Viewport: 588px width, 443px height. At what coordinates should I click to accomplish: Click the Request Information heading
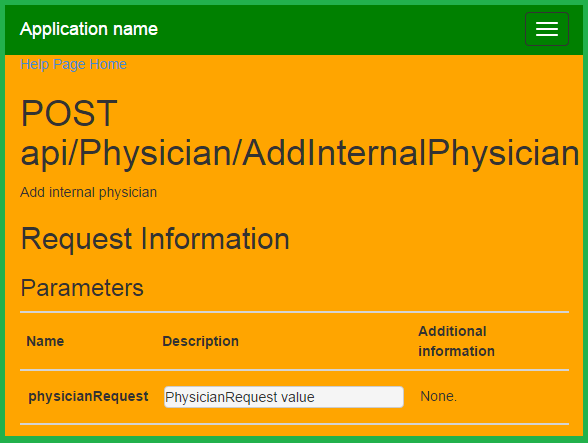(155, 239)
